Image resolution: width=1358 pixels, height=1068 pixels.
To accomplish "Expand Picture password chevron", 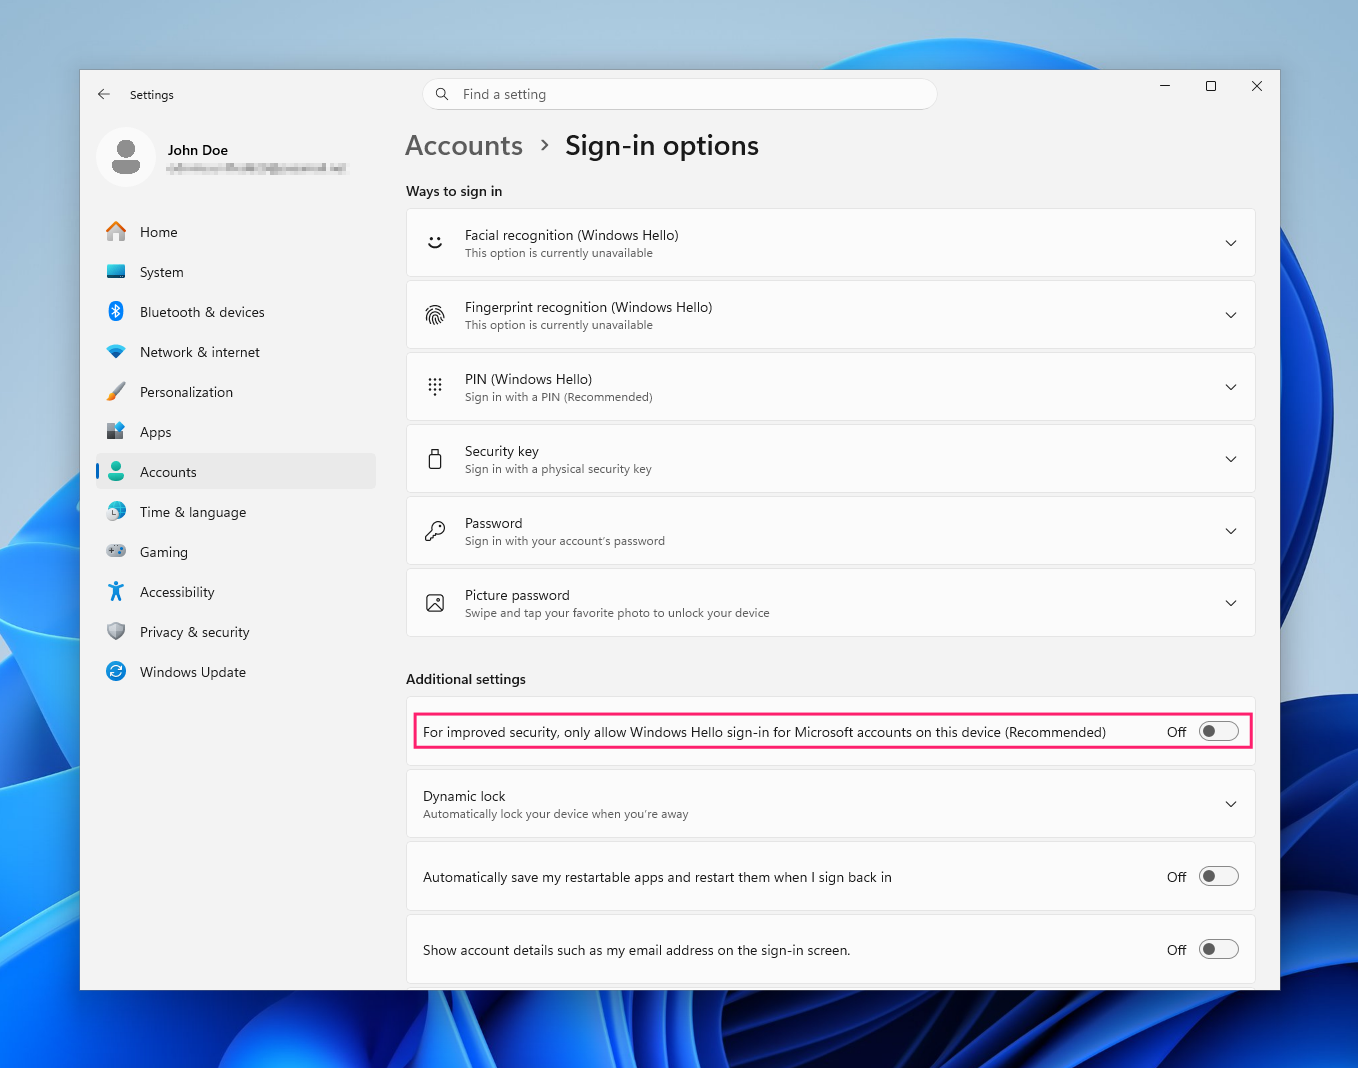I will click(1231, 603).
